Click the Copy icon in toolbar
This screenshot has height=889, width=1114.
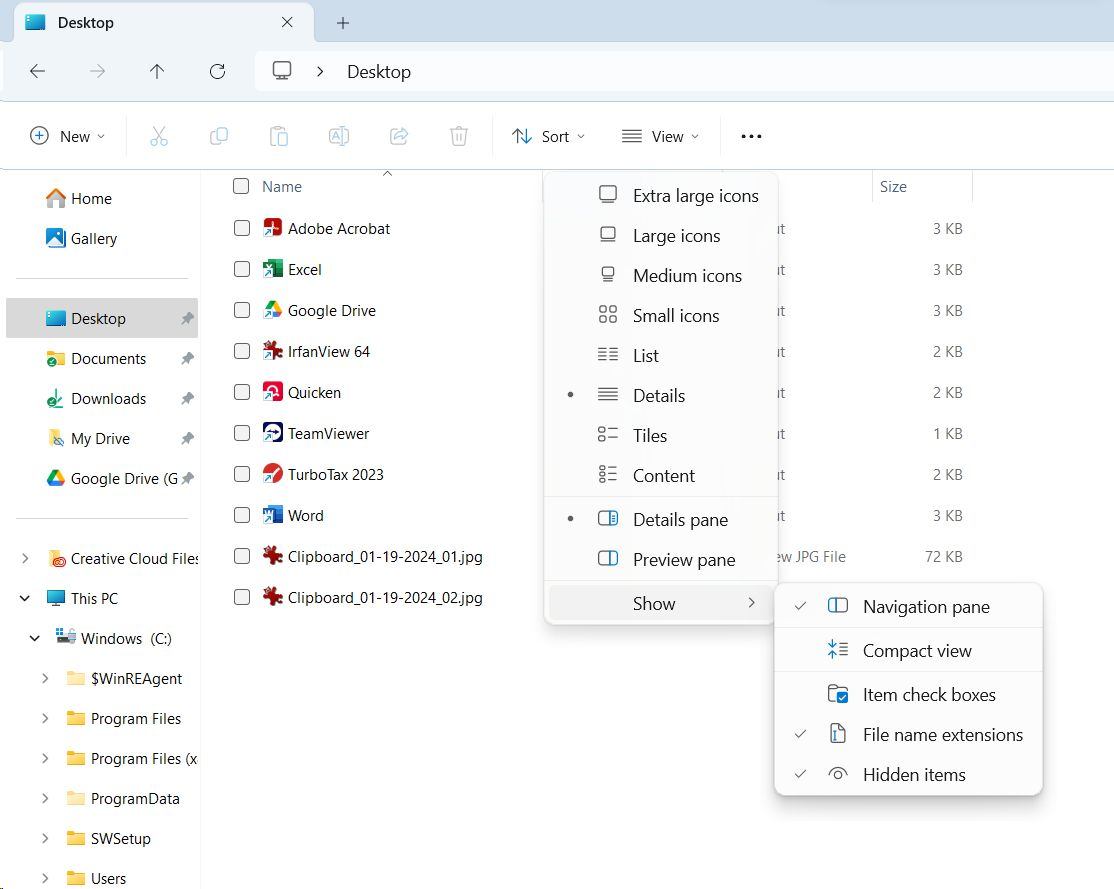point(219,136)
